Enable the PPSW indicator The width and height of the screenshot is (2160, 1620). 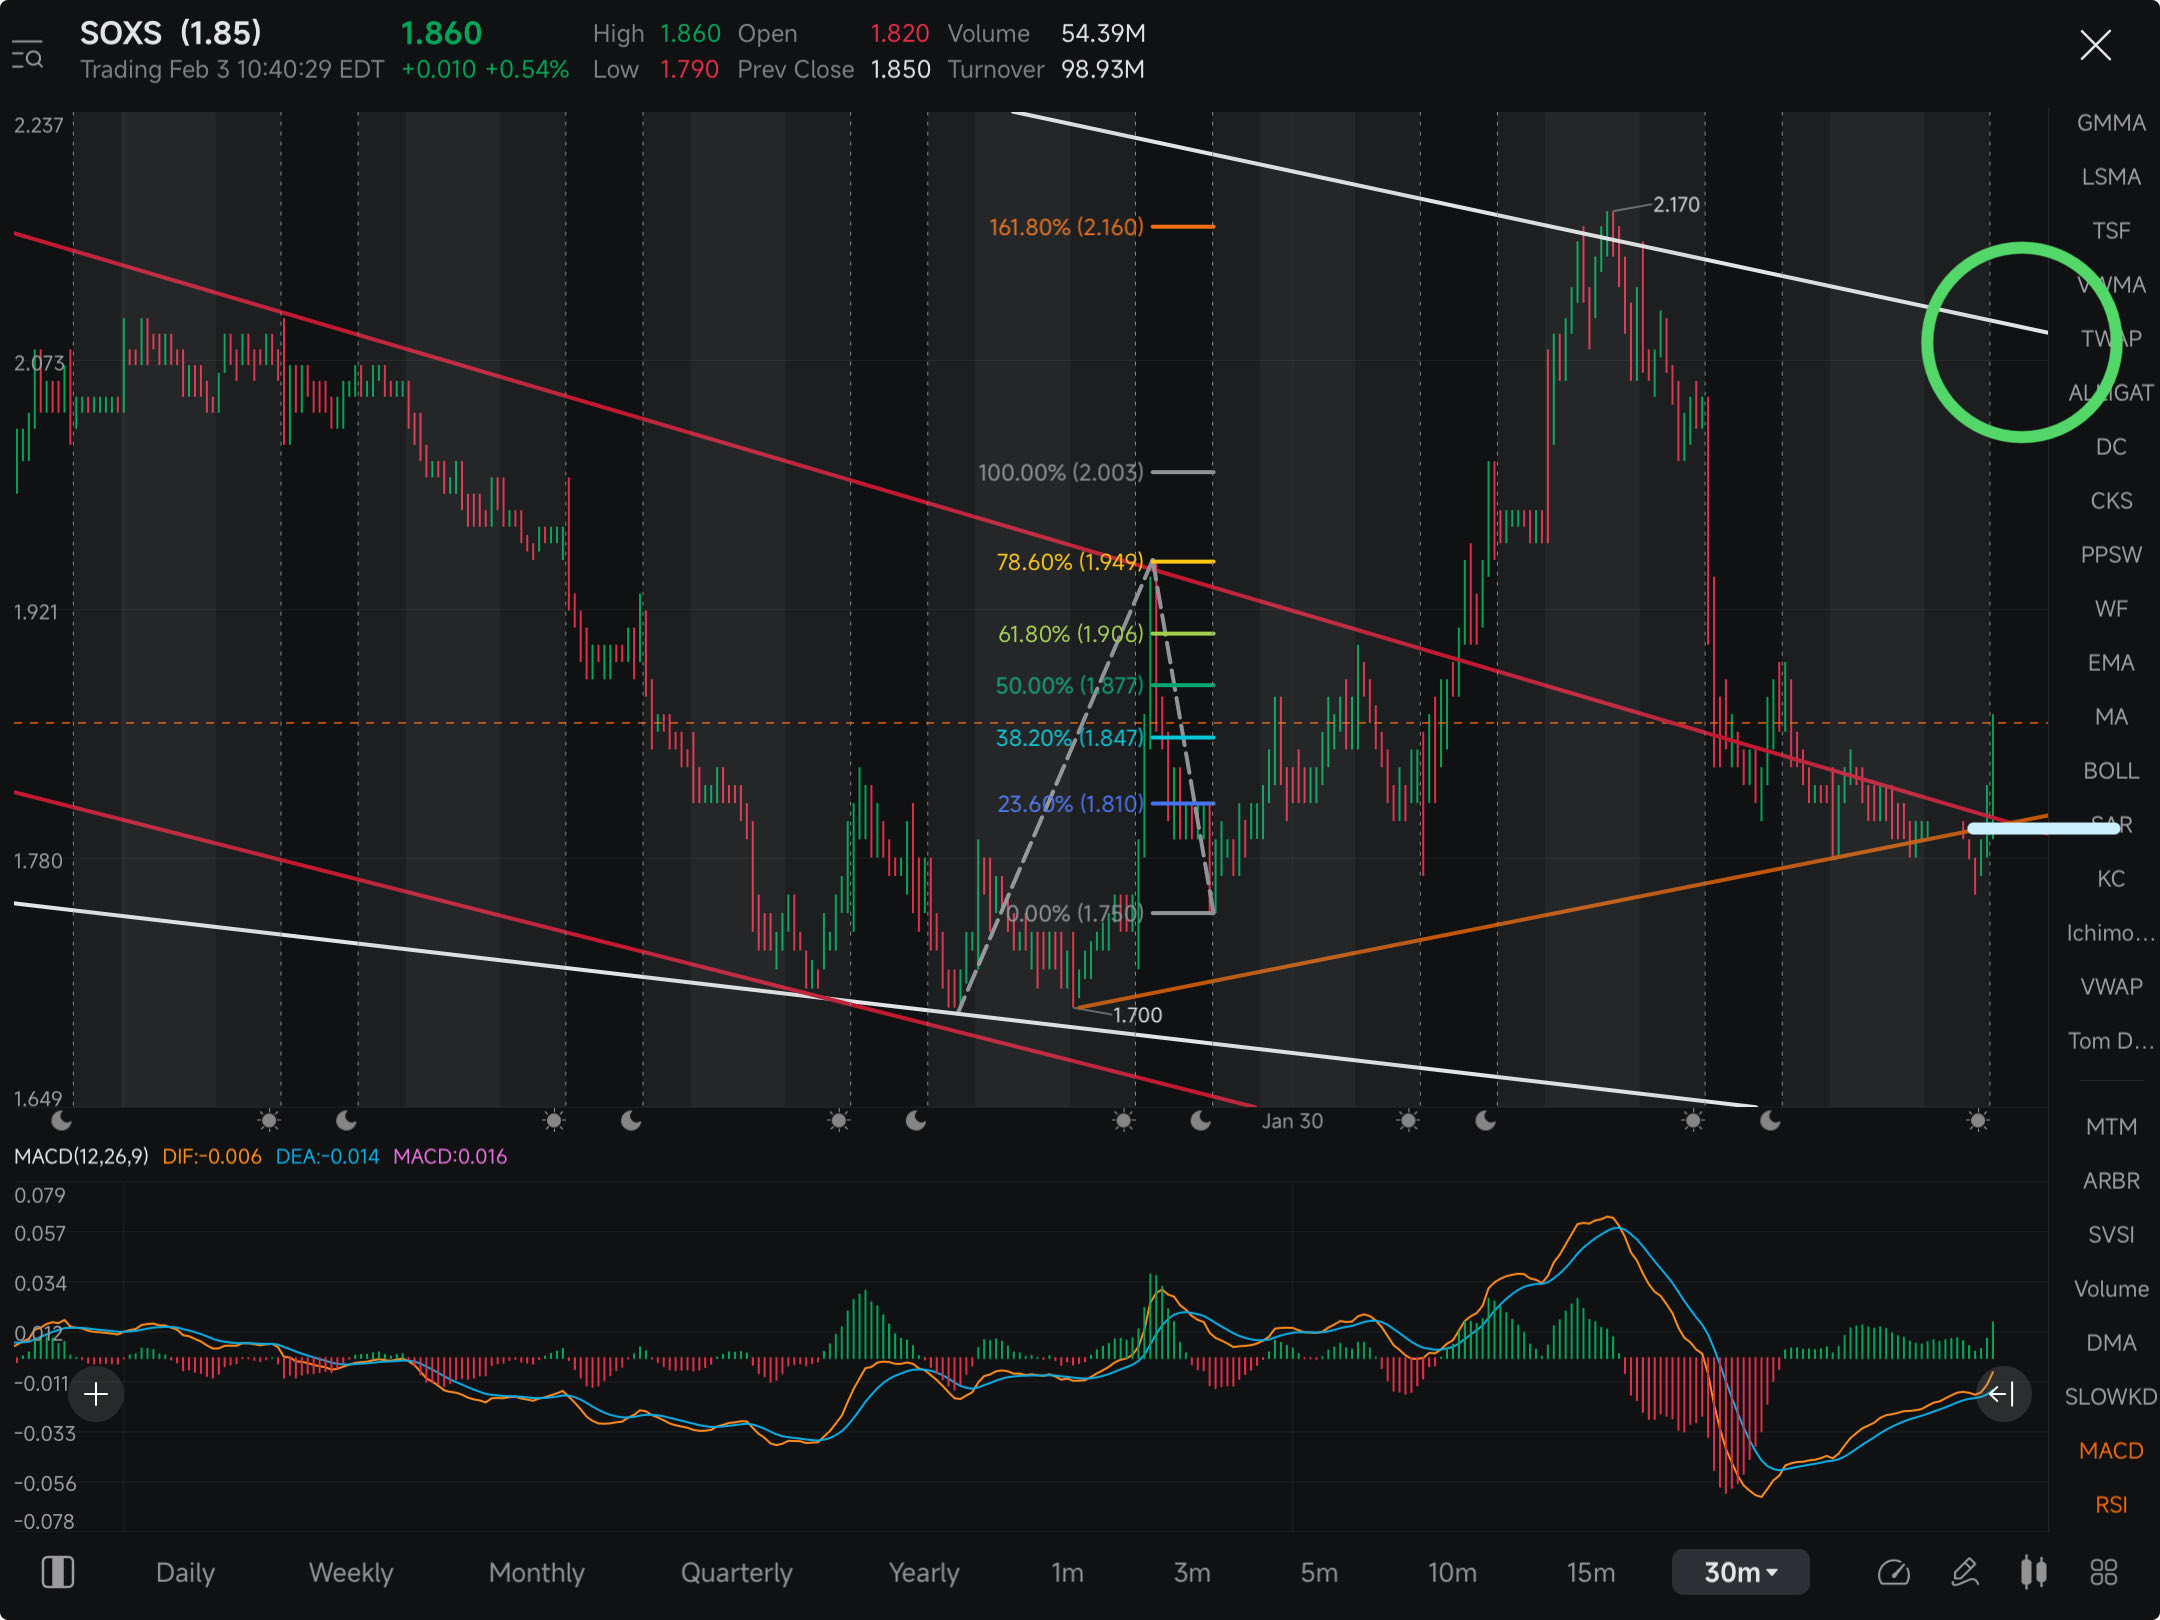[2111, 555]
